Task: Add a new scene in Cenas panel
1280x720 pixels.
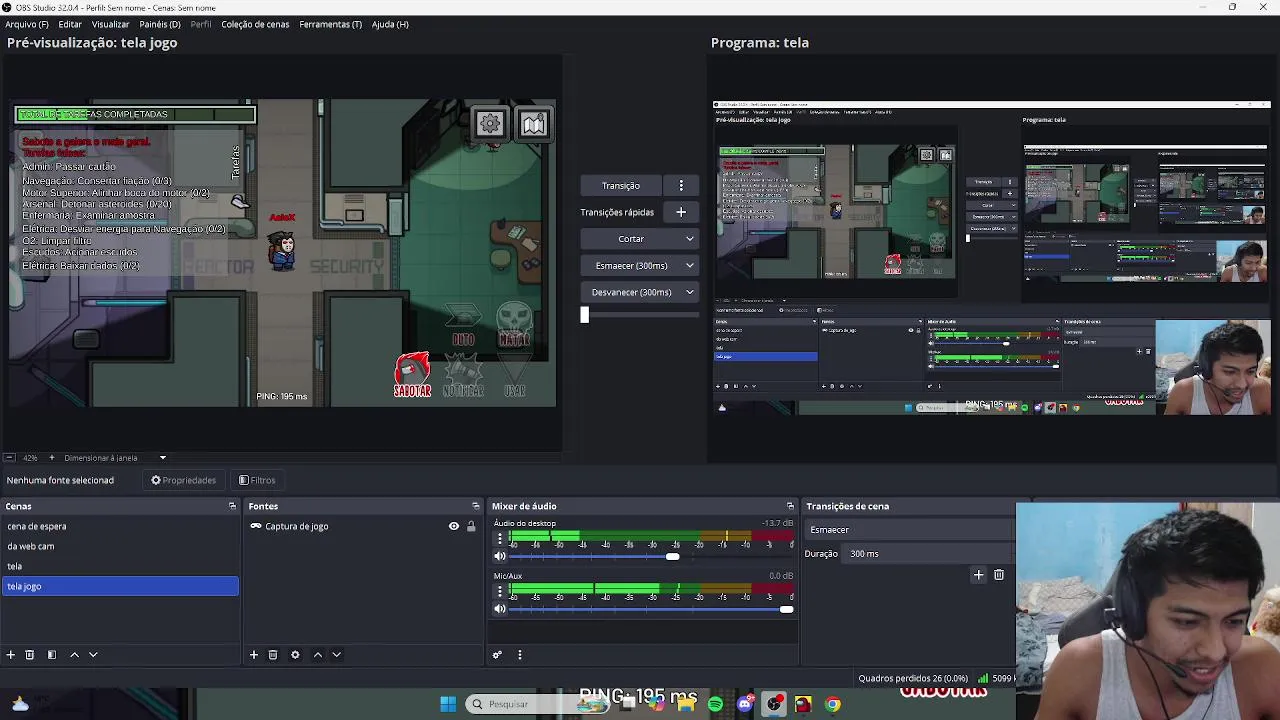Action: tap(11, 654)
